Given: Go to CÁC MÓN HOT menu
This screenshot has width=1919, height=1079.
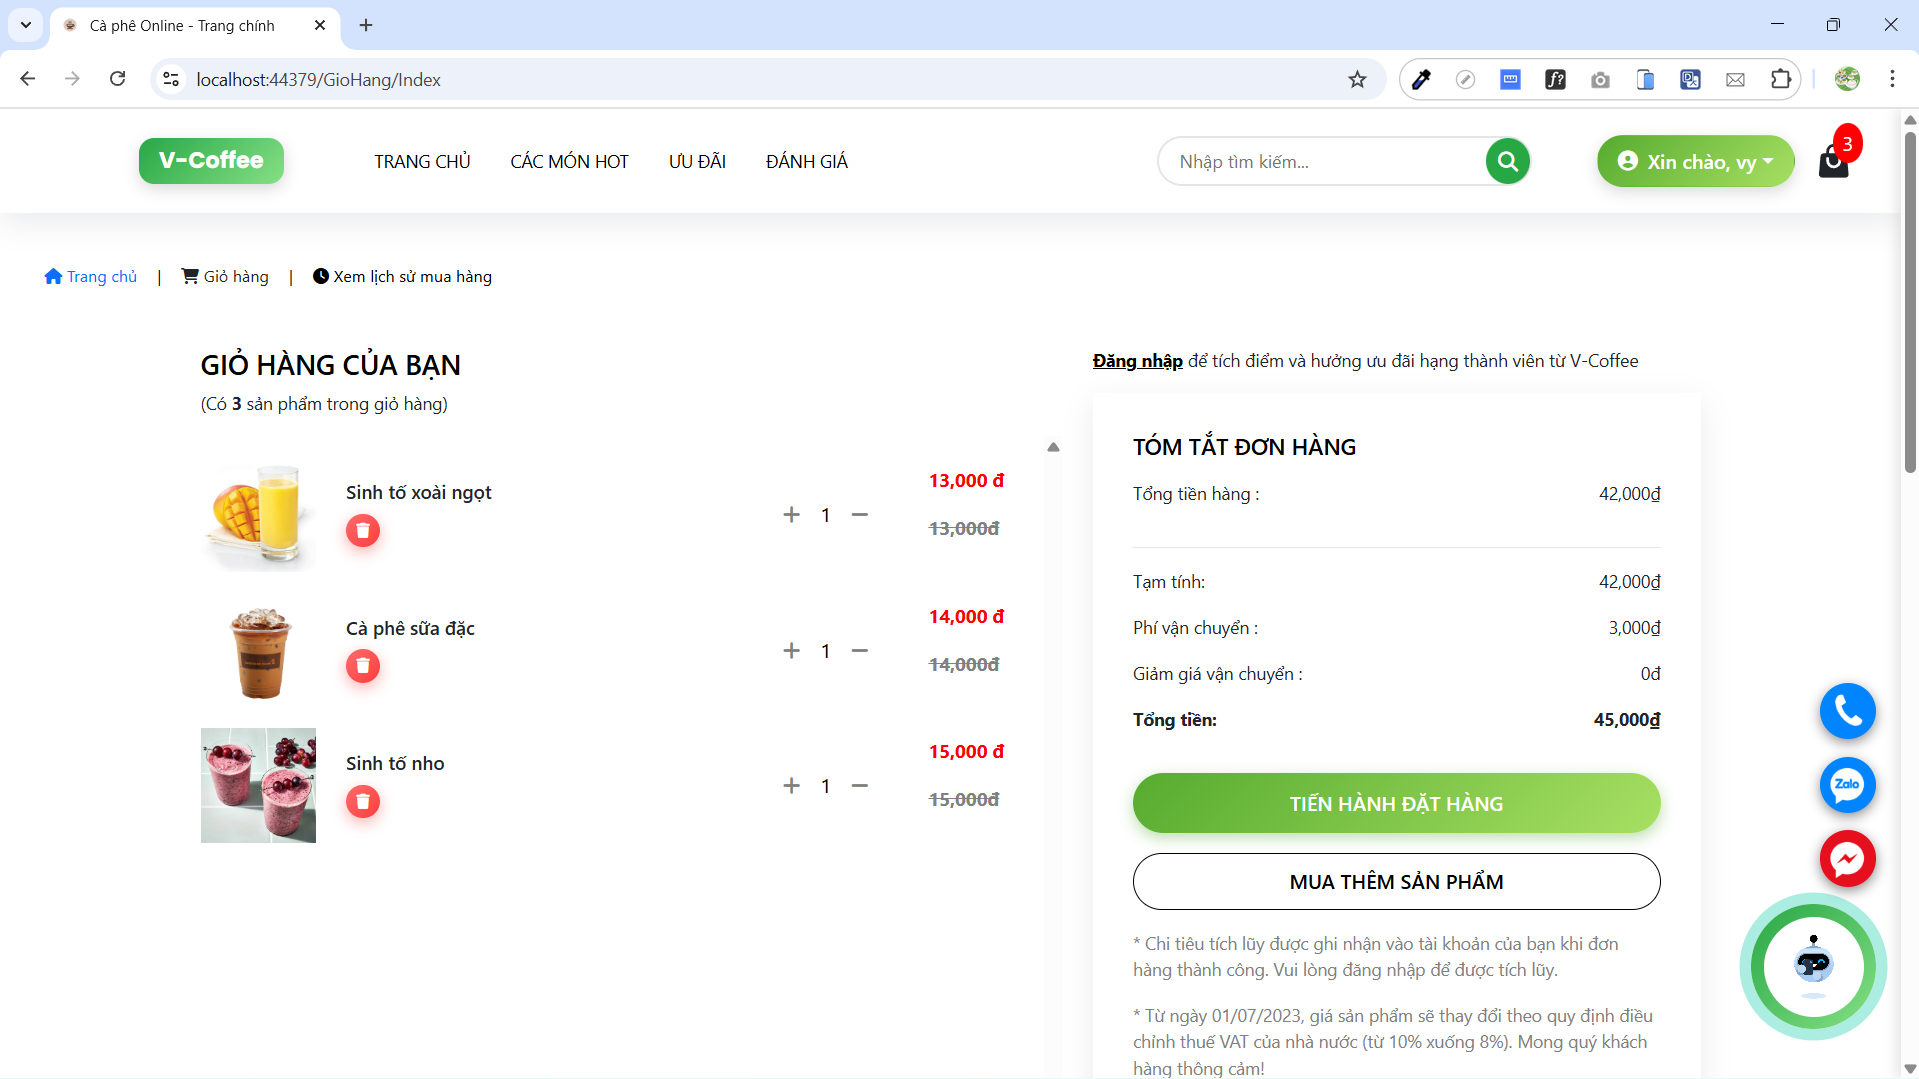Looking at the screenshot, I should tap(569, 162).
